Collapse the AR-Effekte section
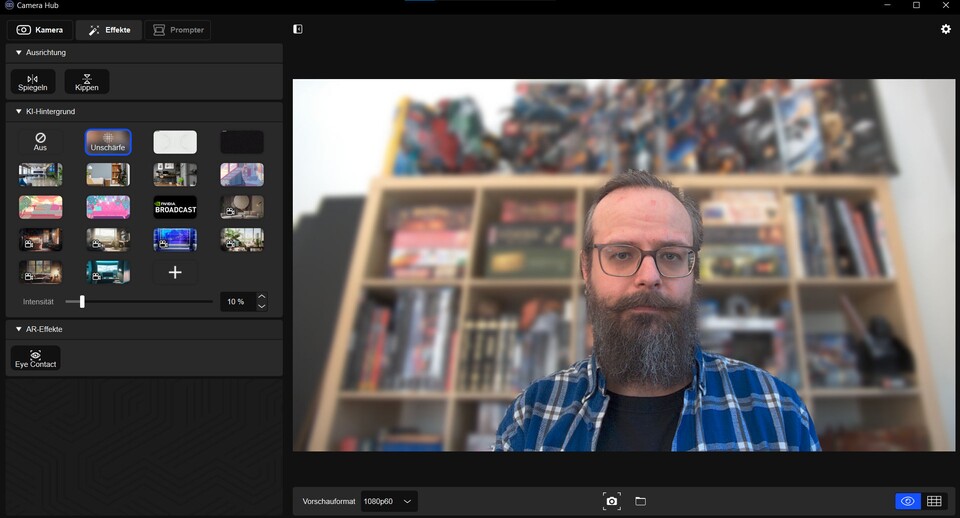The image size is (960, 518). click(x=19, y=329)
